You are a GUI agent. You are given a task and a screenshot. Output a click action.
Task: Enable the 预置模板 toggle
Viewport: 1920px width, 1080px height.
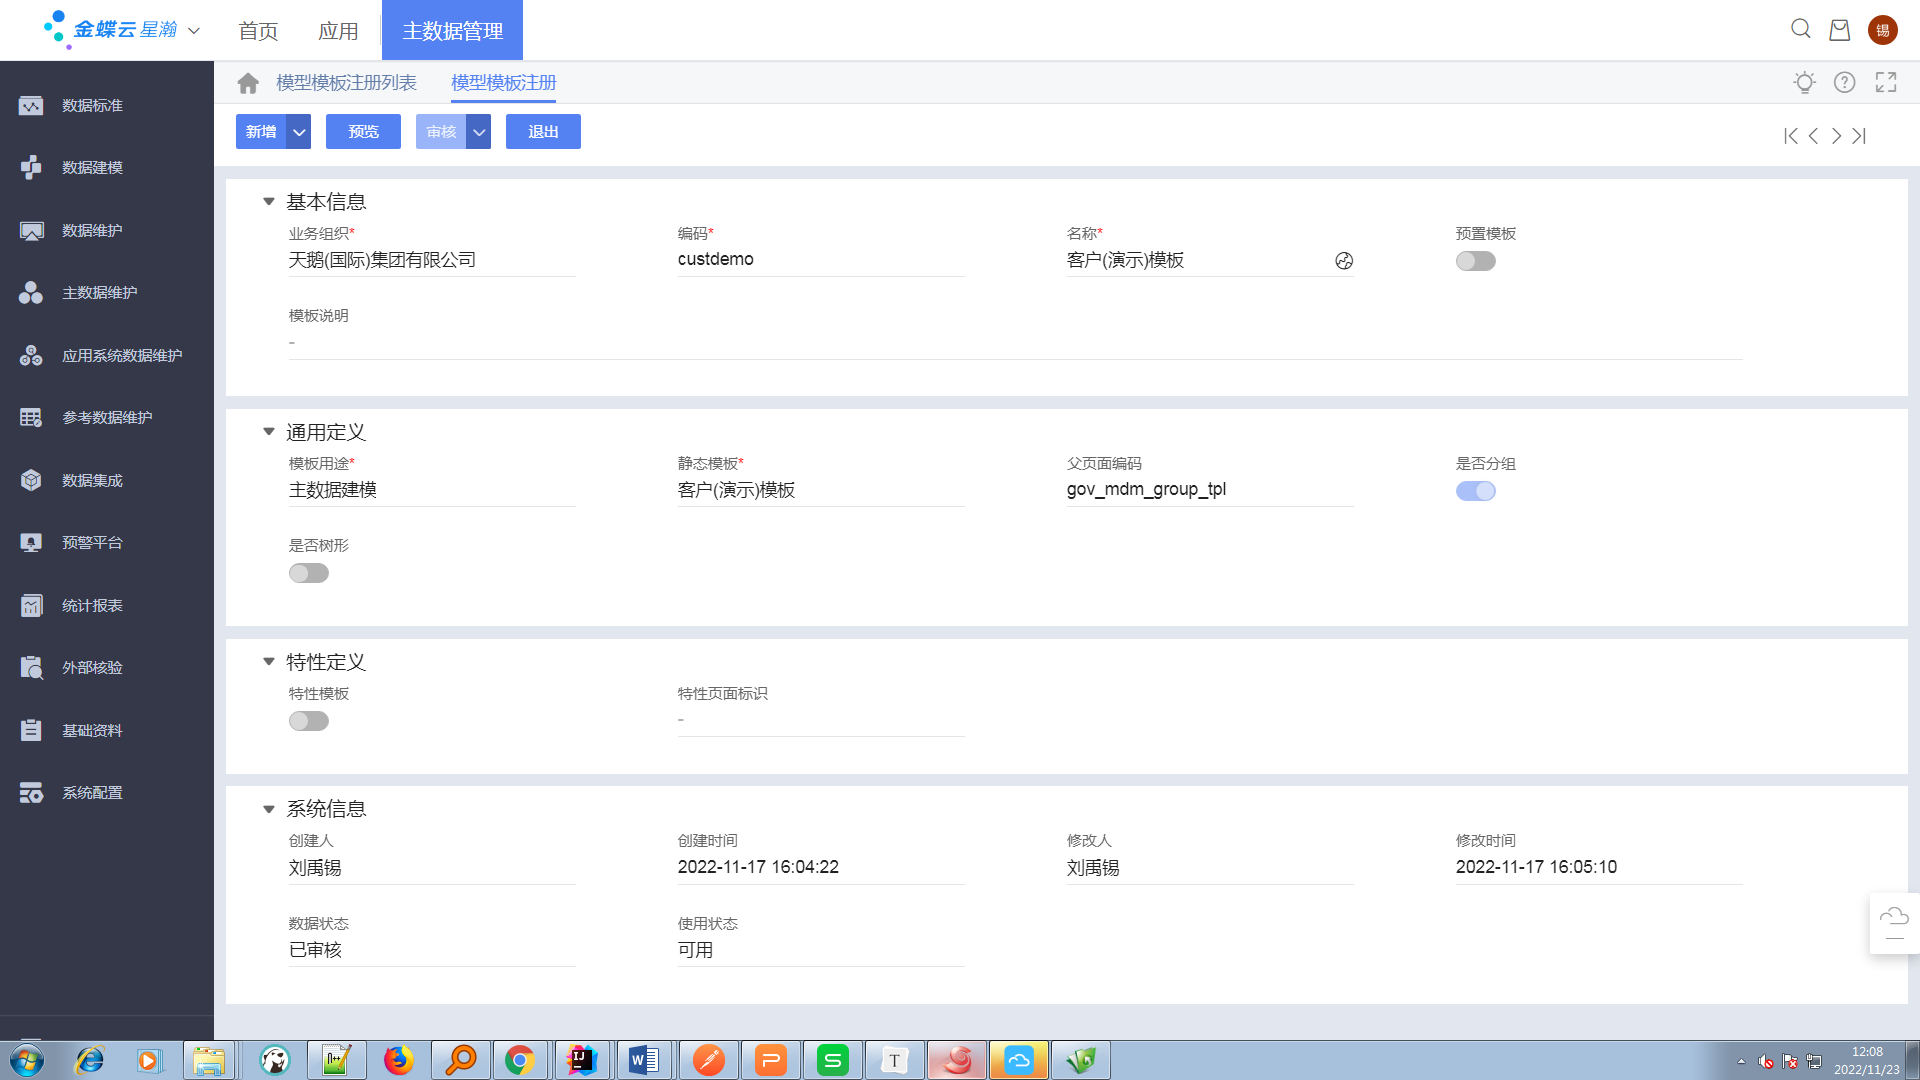coord(1476,261)
